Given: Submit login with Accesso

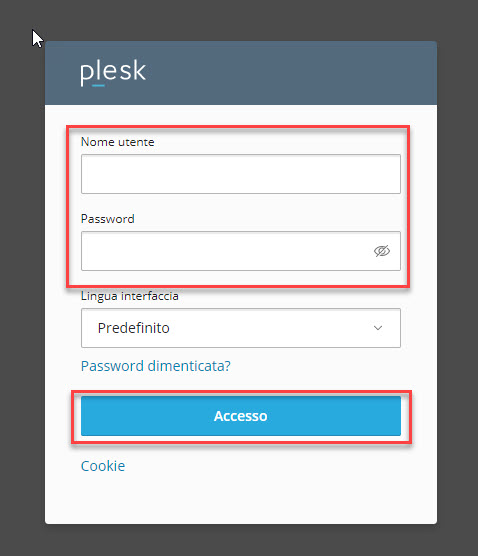Looking at the screenshot, I should [x=241, y=416].
